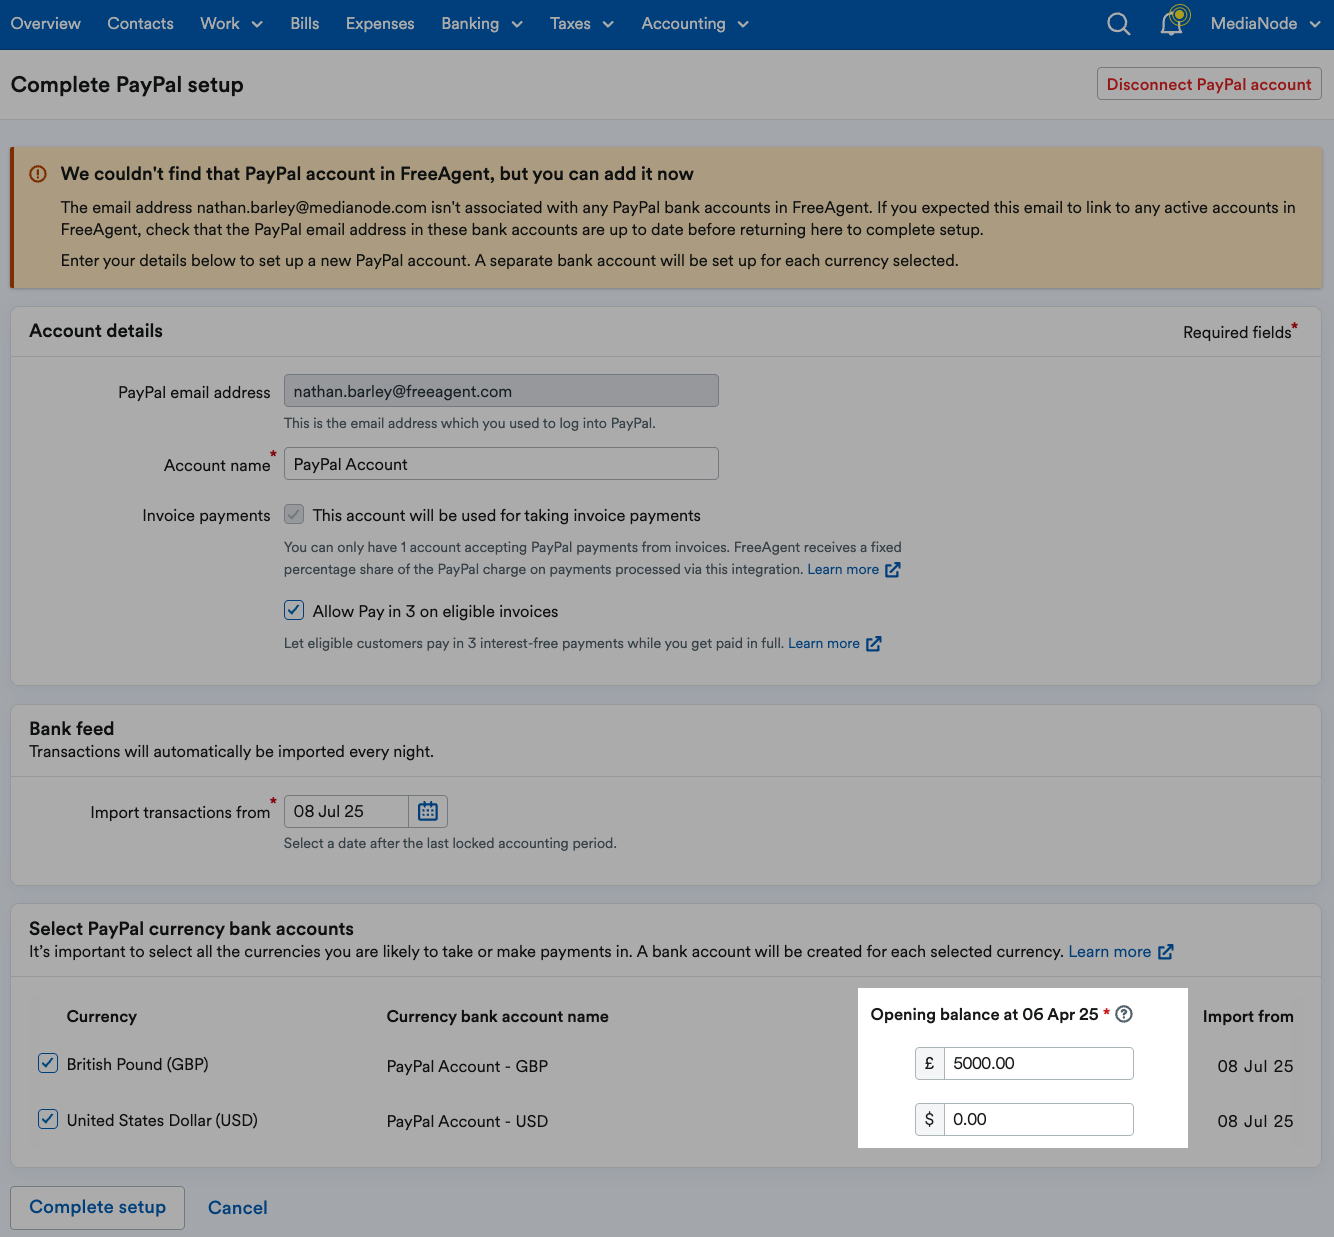Uncheck the United States Dollar (USD) currency

48,1119
